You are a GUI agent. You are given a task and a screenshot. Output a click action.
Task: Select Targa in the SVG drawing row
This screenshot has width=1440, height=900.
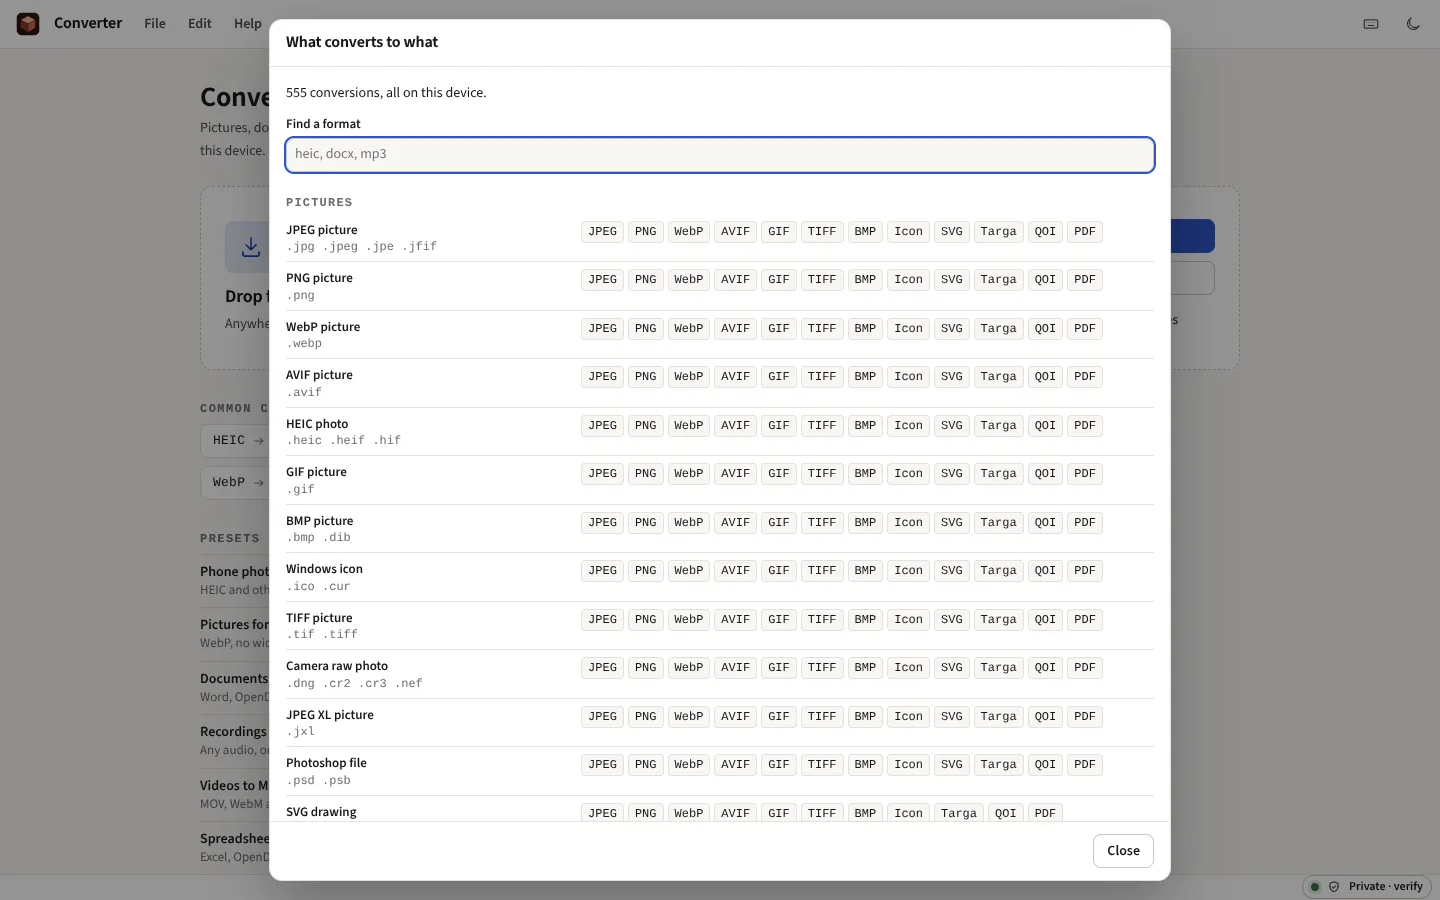[959, 813]
